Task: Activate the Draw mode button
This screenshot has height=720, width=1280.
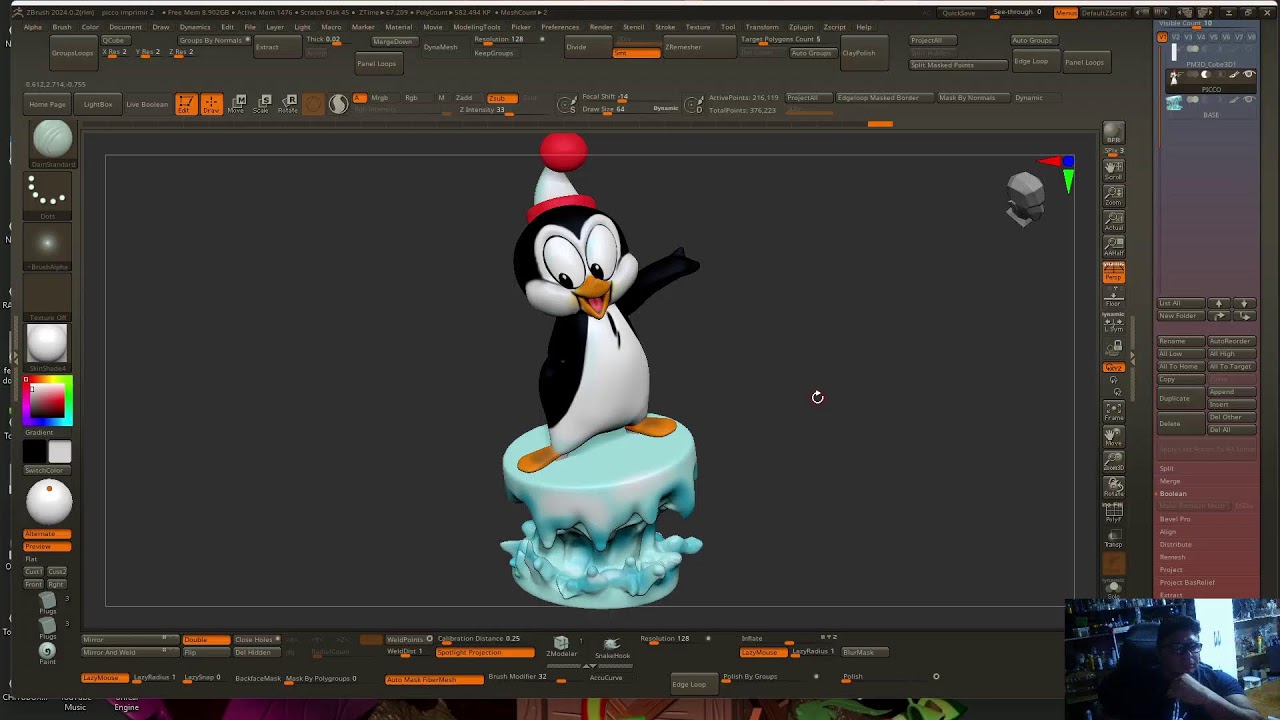Action: [x=211, y=104]
